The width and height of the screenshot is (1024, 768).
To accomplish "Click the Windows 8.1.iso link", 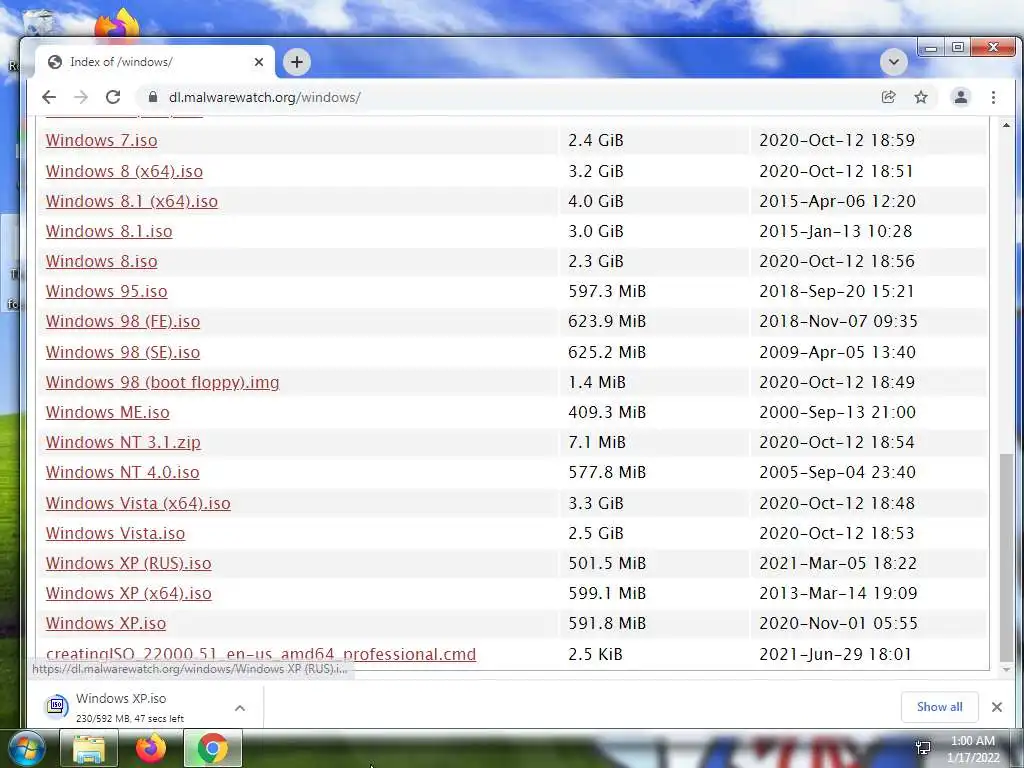I will [x=109, y=231].
